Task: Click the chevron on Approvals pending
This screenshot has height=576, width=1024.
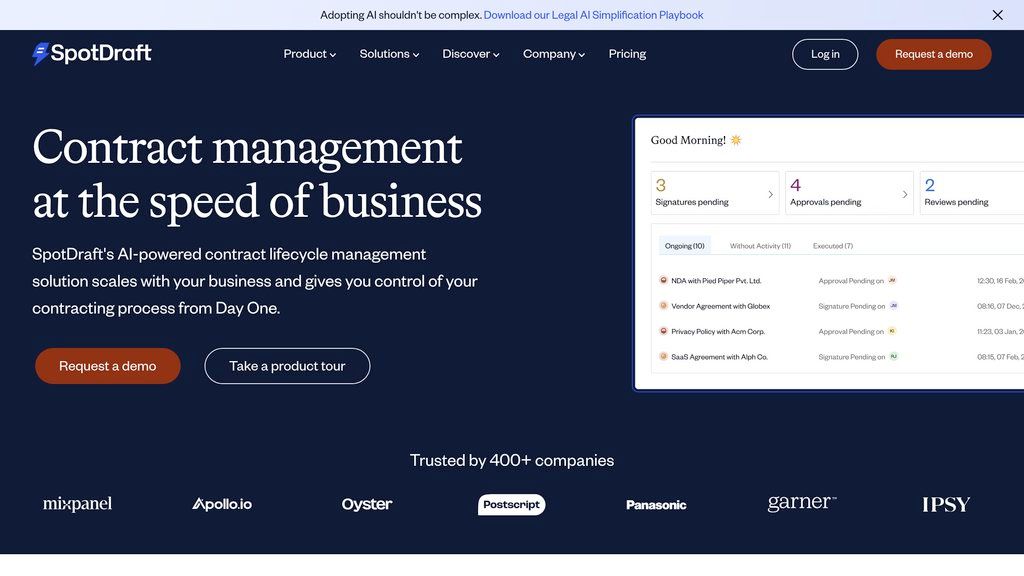Action: click(904, 194)
